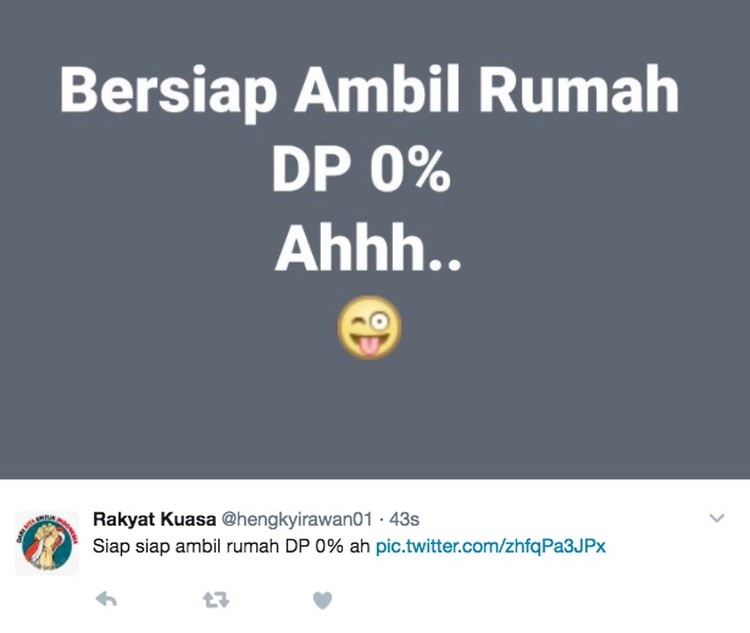Screen dimensions: 750x633
Task: Click the winking tongue-out emoji
Action: [x=370, y=327]
